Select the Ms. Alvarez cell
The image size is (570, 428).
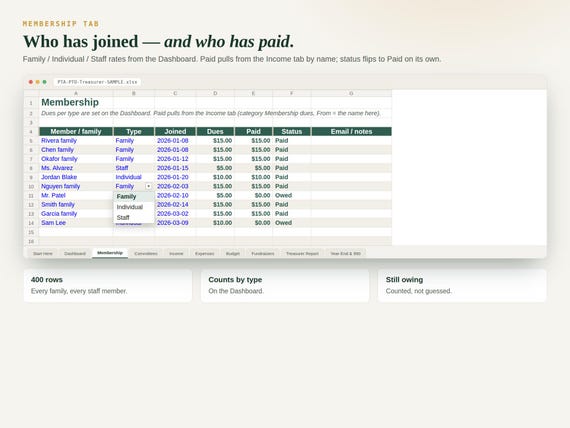pos(76,168)
